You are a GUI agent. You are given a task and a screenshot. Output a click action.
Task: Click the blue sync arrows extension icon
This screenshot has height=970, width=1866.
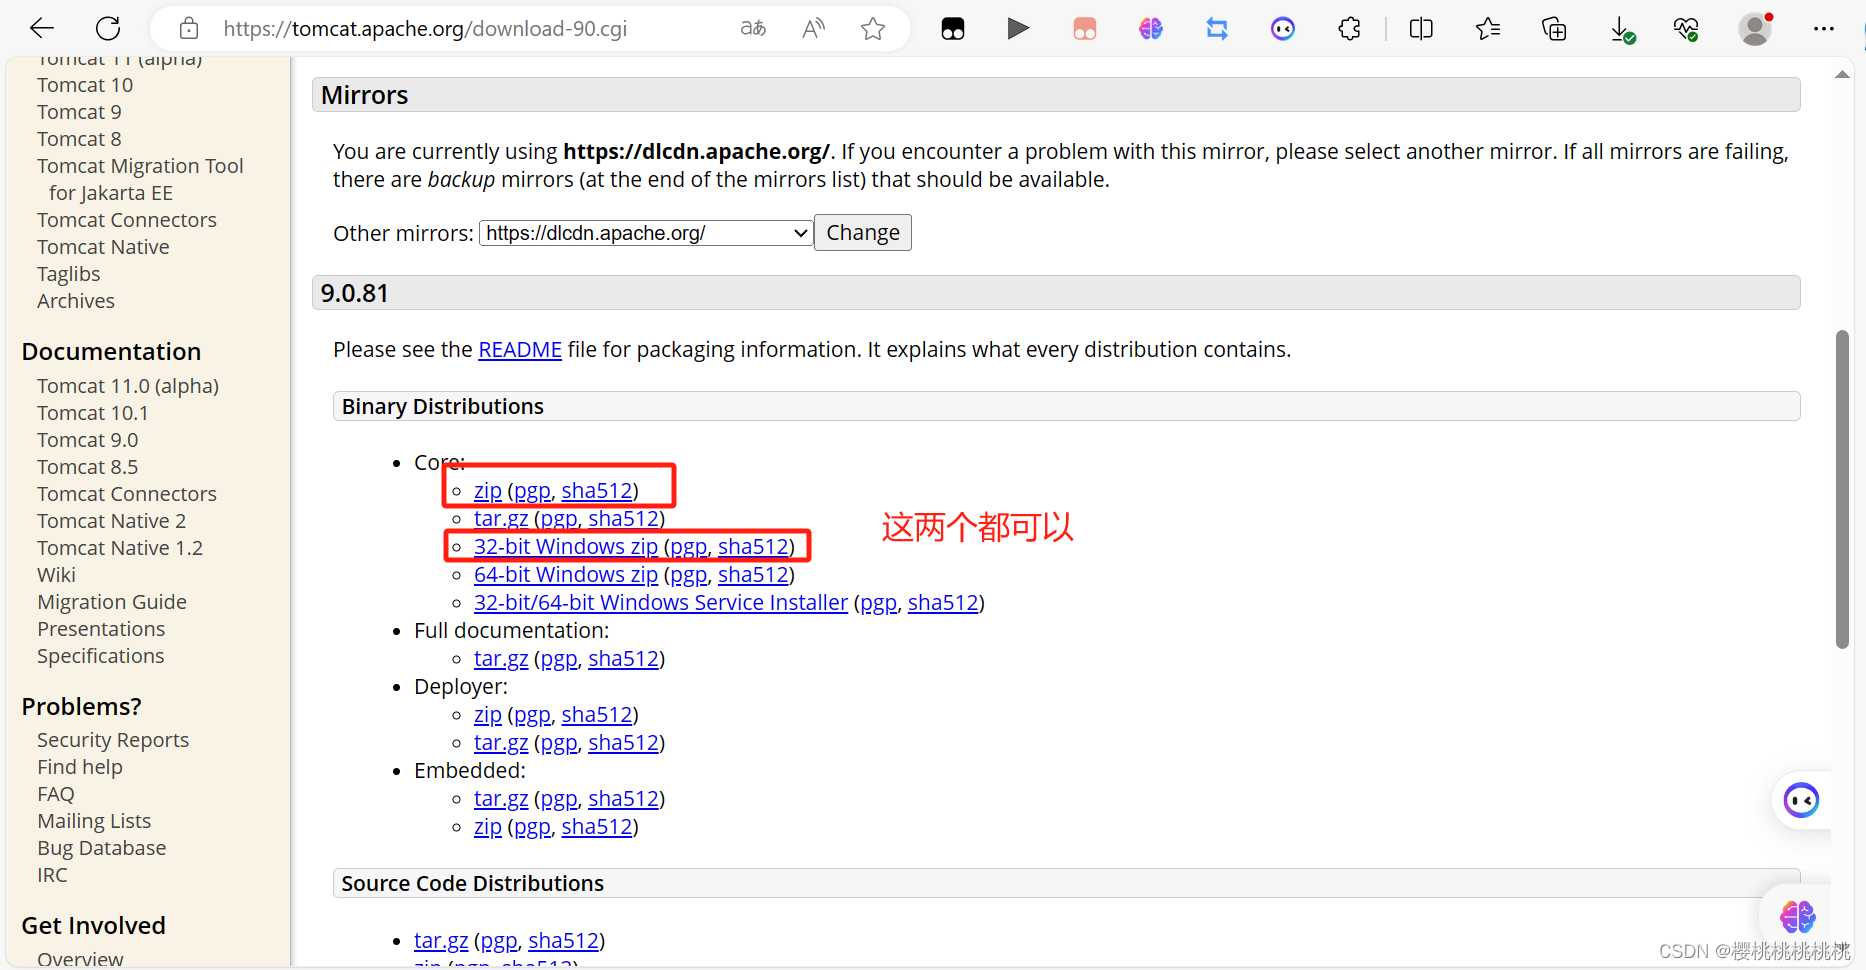(x=1217, y=29)
